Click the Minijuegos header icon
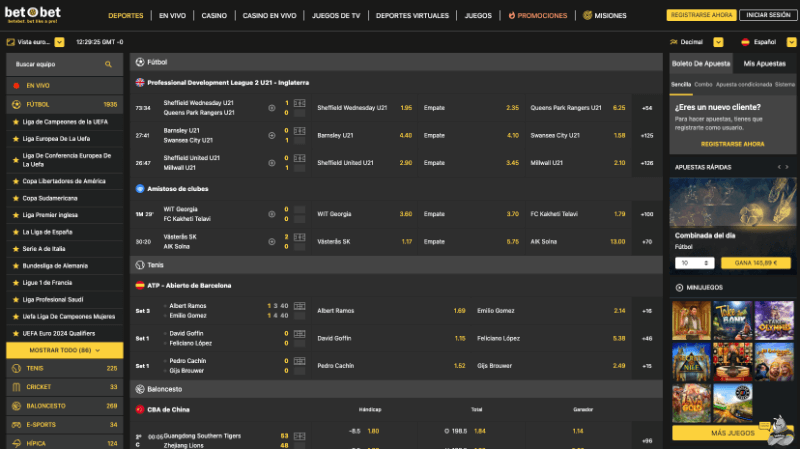800x449 pixels. click(x=679, y=288)
